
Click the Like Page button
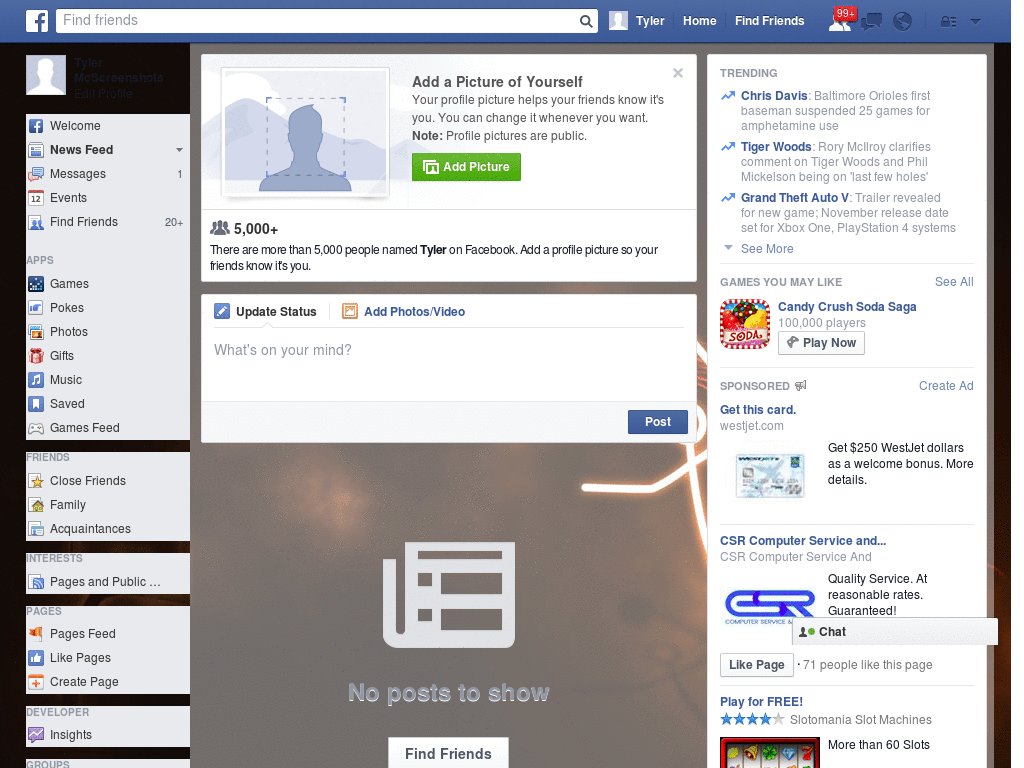point(756,665)
